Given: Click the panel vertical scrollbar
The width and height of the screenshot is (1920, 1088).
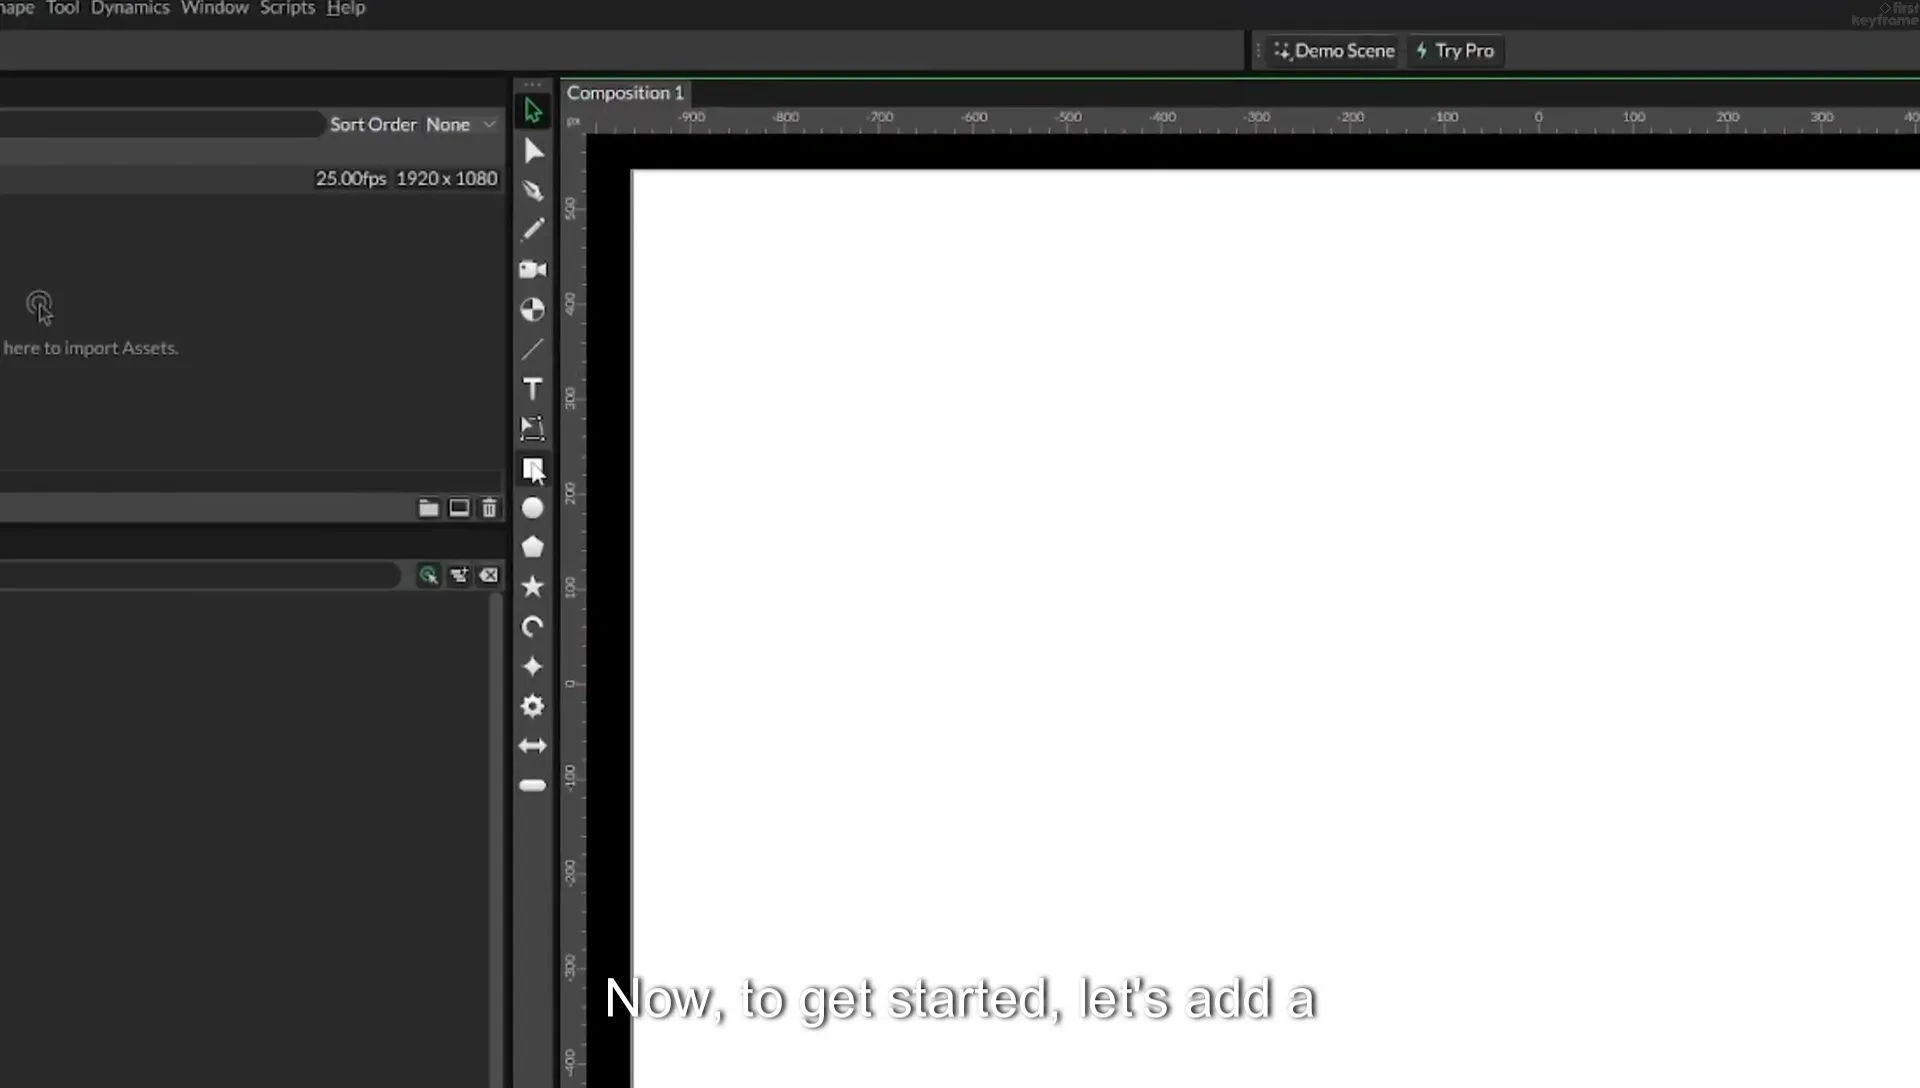Looking at the screenshot, I should coord(495,840).
